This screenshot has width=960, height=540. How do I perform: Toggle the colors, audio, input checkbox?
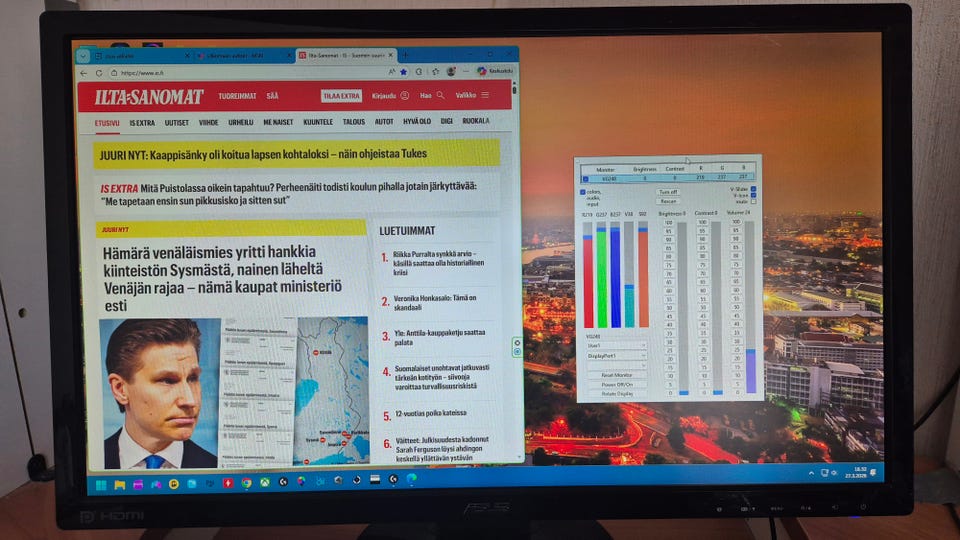(x=582, y=192)
